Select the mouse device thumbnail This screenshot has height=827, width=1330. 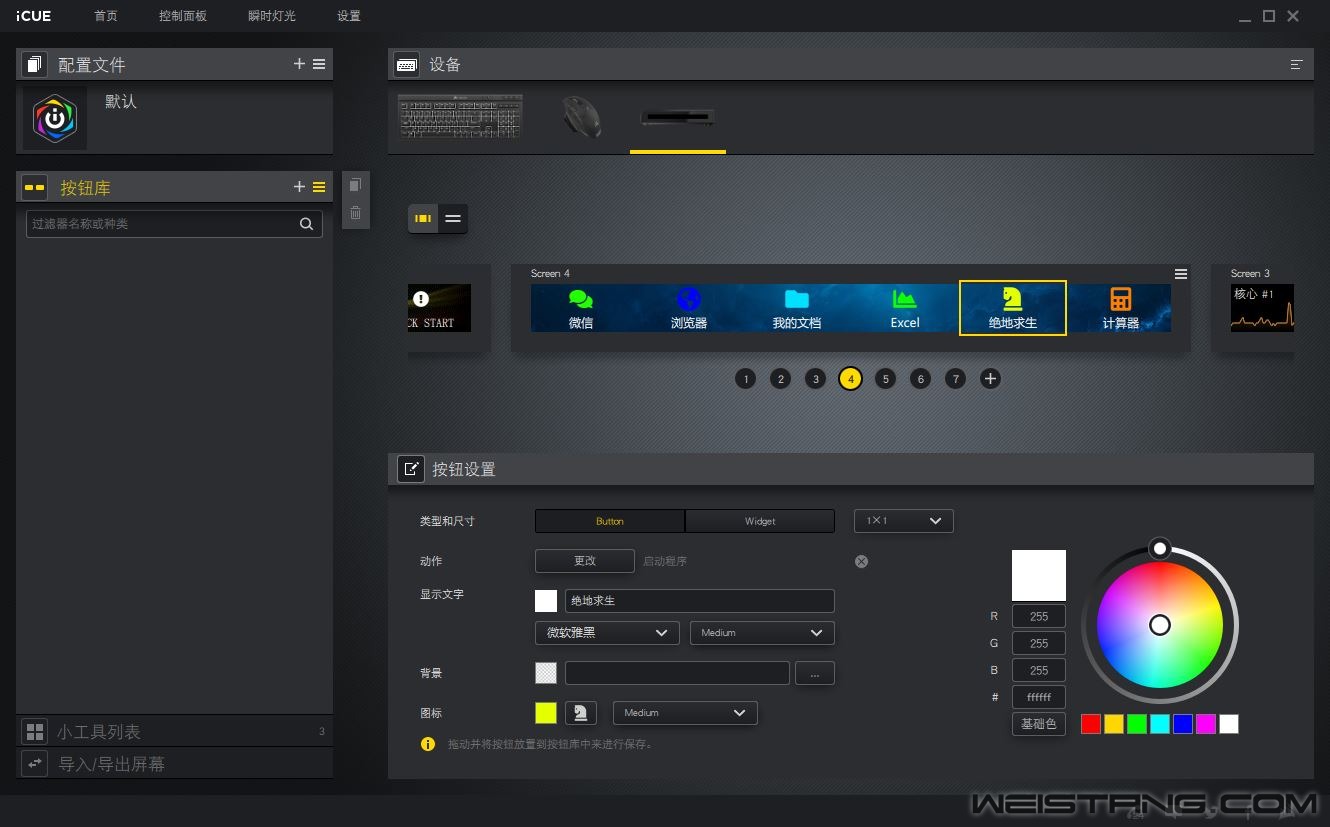581,116
